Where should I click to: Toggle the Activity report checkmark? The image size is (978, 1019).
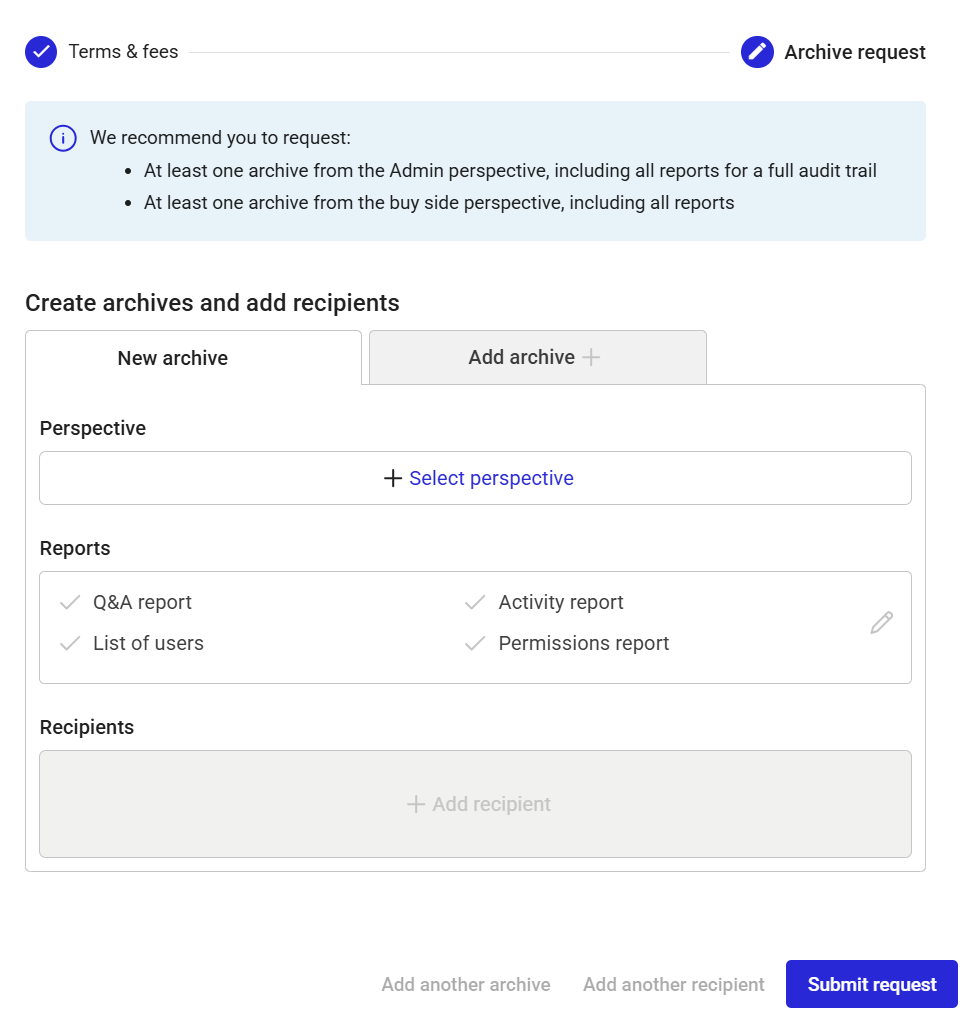point(475,602)
